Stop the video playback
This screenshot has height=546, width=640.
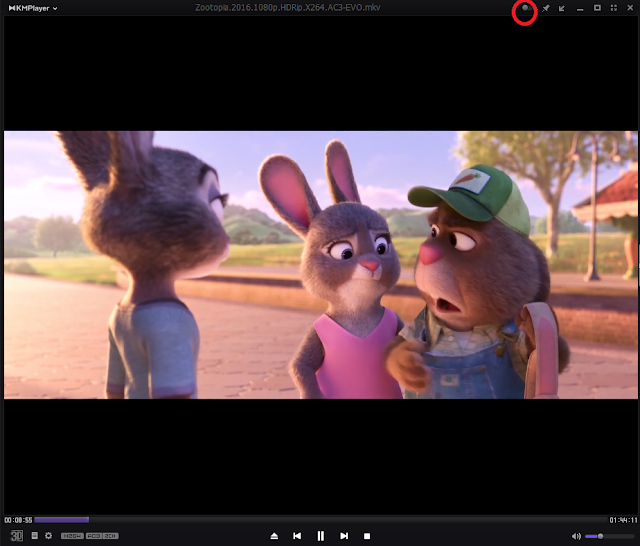[367, 536]
